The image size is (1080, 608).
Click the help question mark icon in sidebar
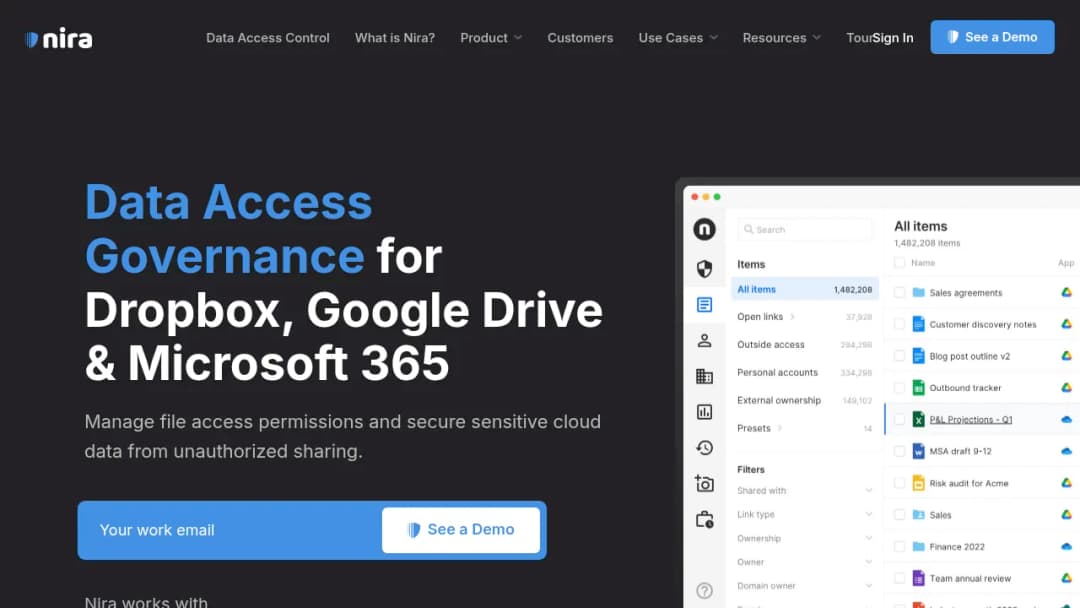(704, 590)
